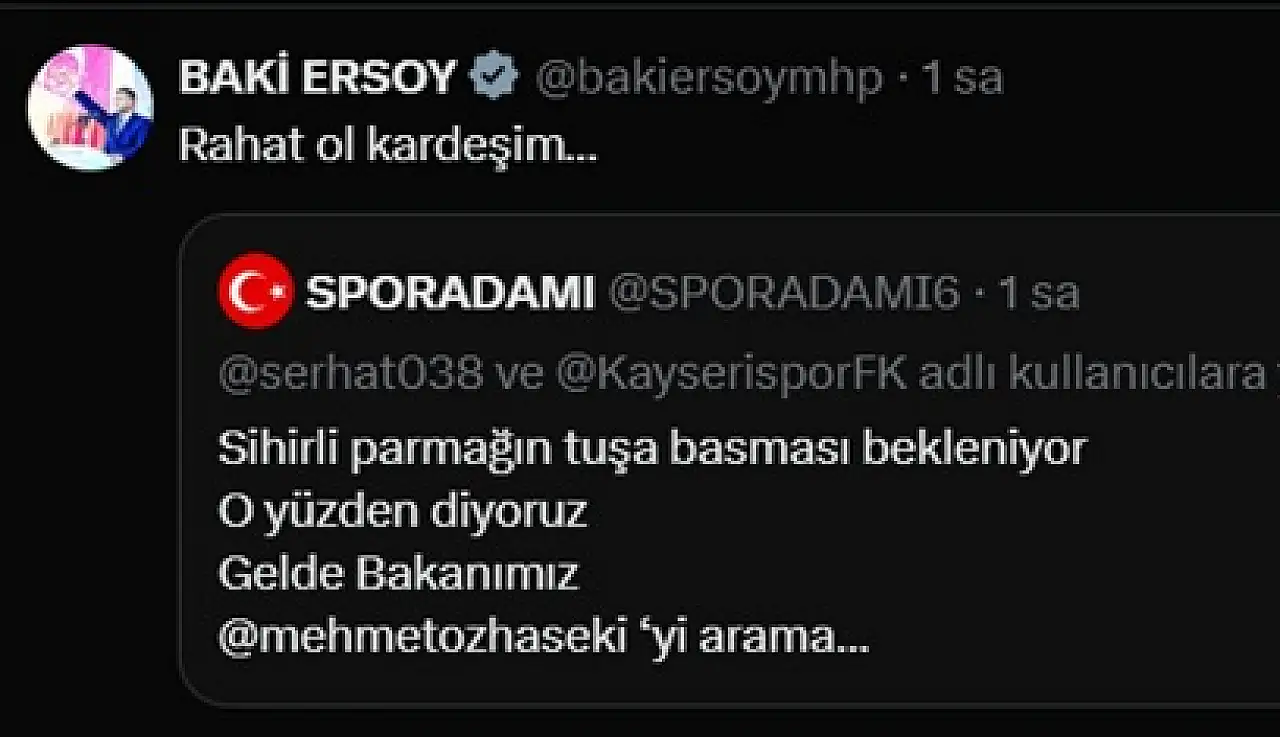The image size is (1280, 737).
Task: Open the @bakiersoymhp handle
Action: [710, 79]
